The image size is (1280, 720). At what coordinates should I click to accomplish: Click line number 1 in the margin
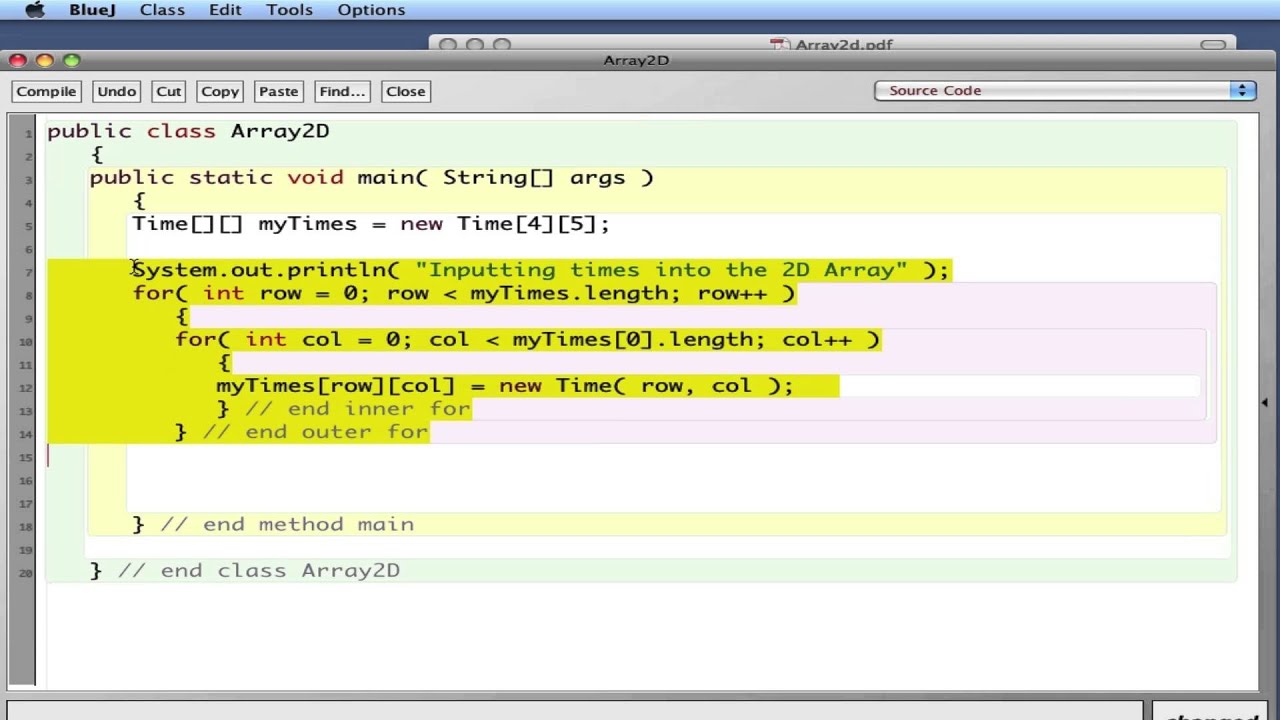coord(28,133)
